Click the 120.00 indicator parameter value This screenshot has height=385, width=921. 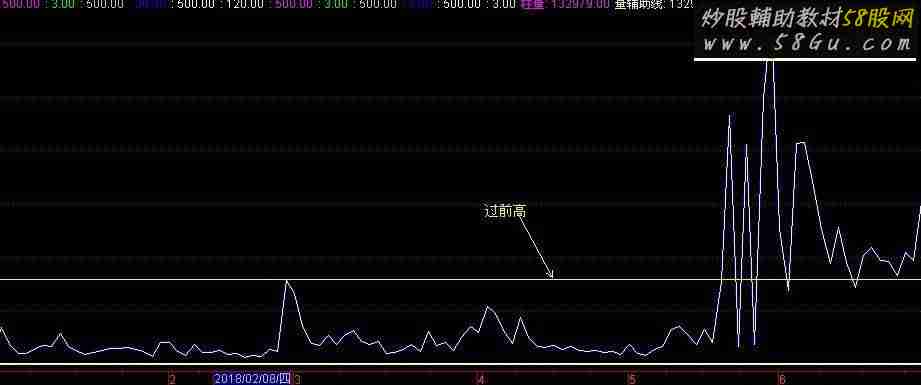tap(244, 5)
